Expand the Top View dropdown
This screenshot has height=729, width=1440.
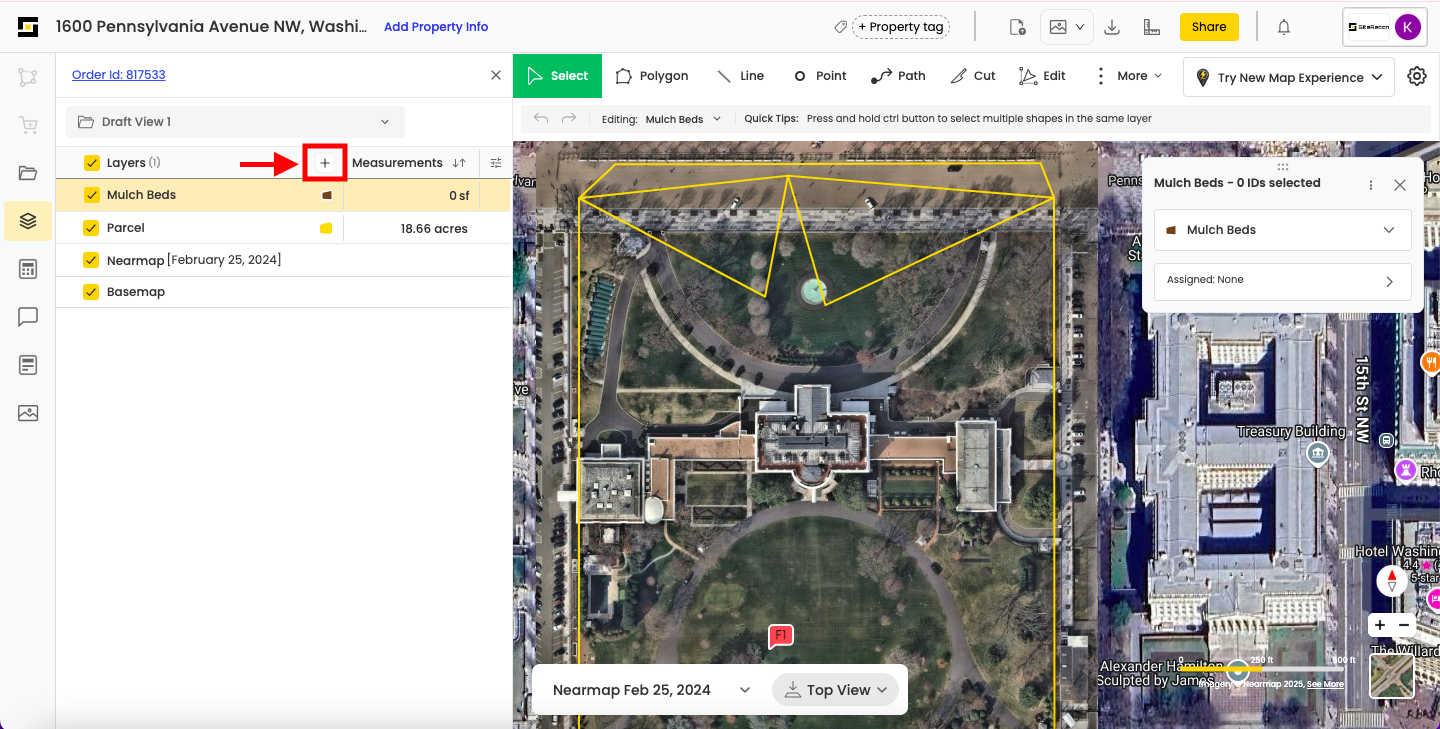tap(836, 690)
